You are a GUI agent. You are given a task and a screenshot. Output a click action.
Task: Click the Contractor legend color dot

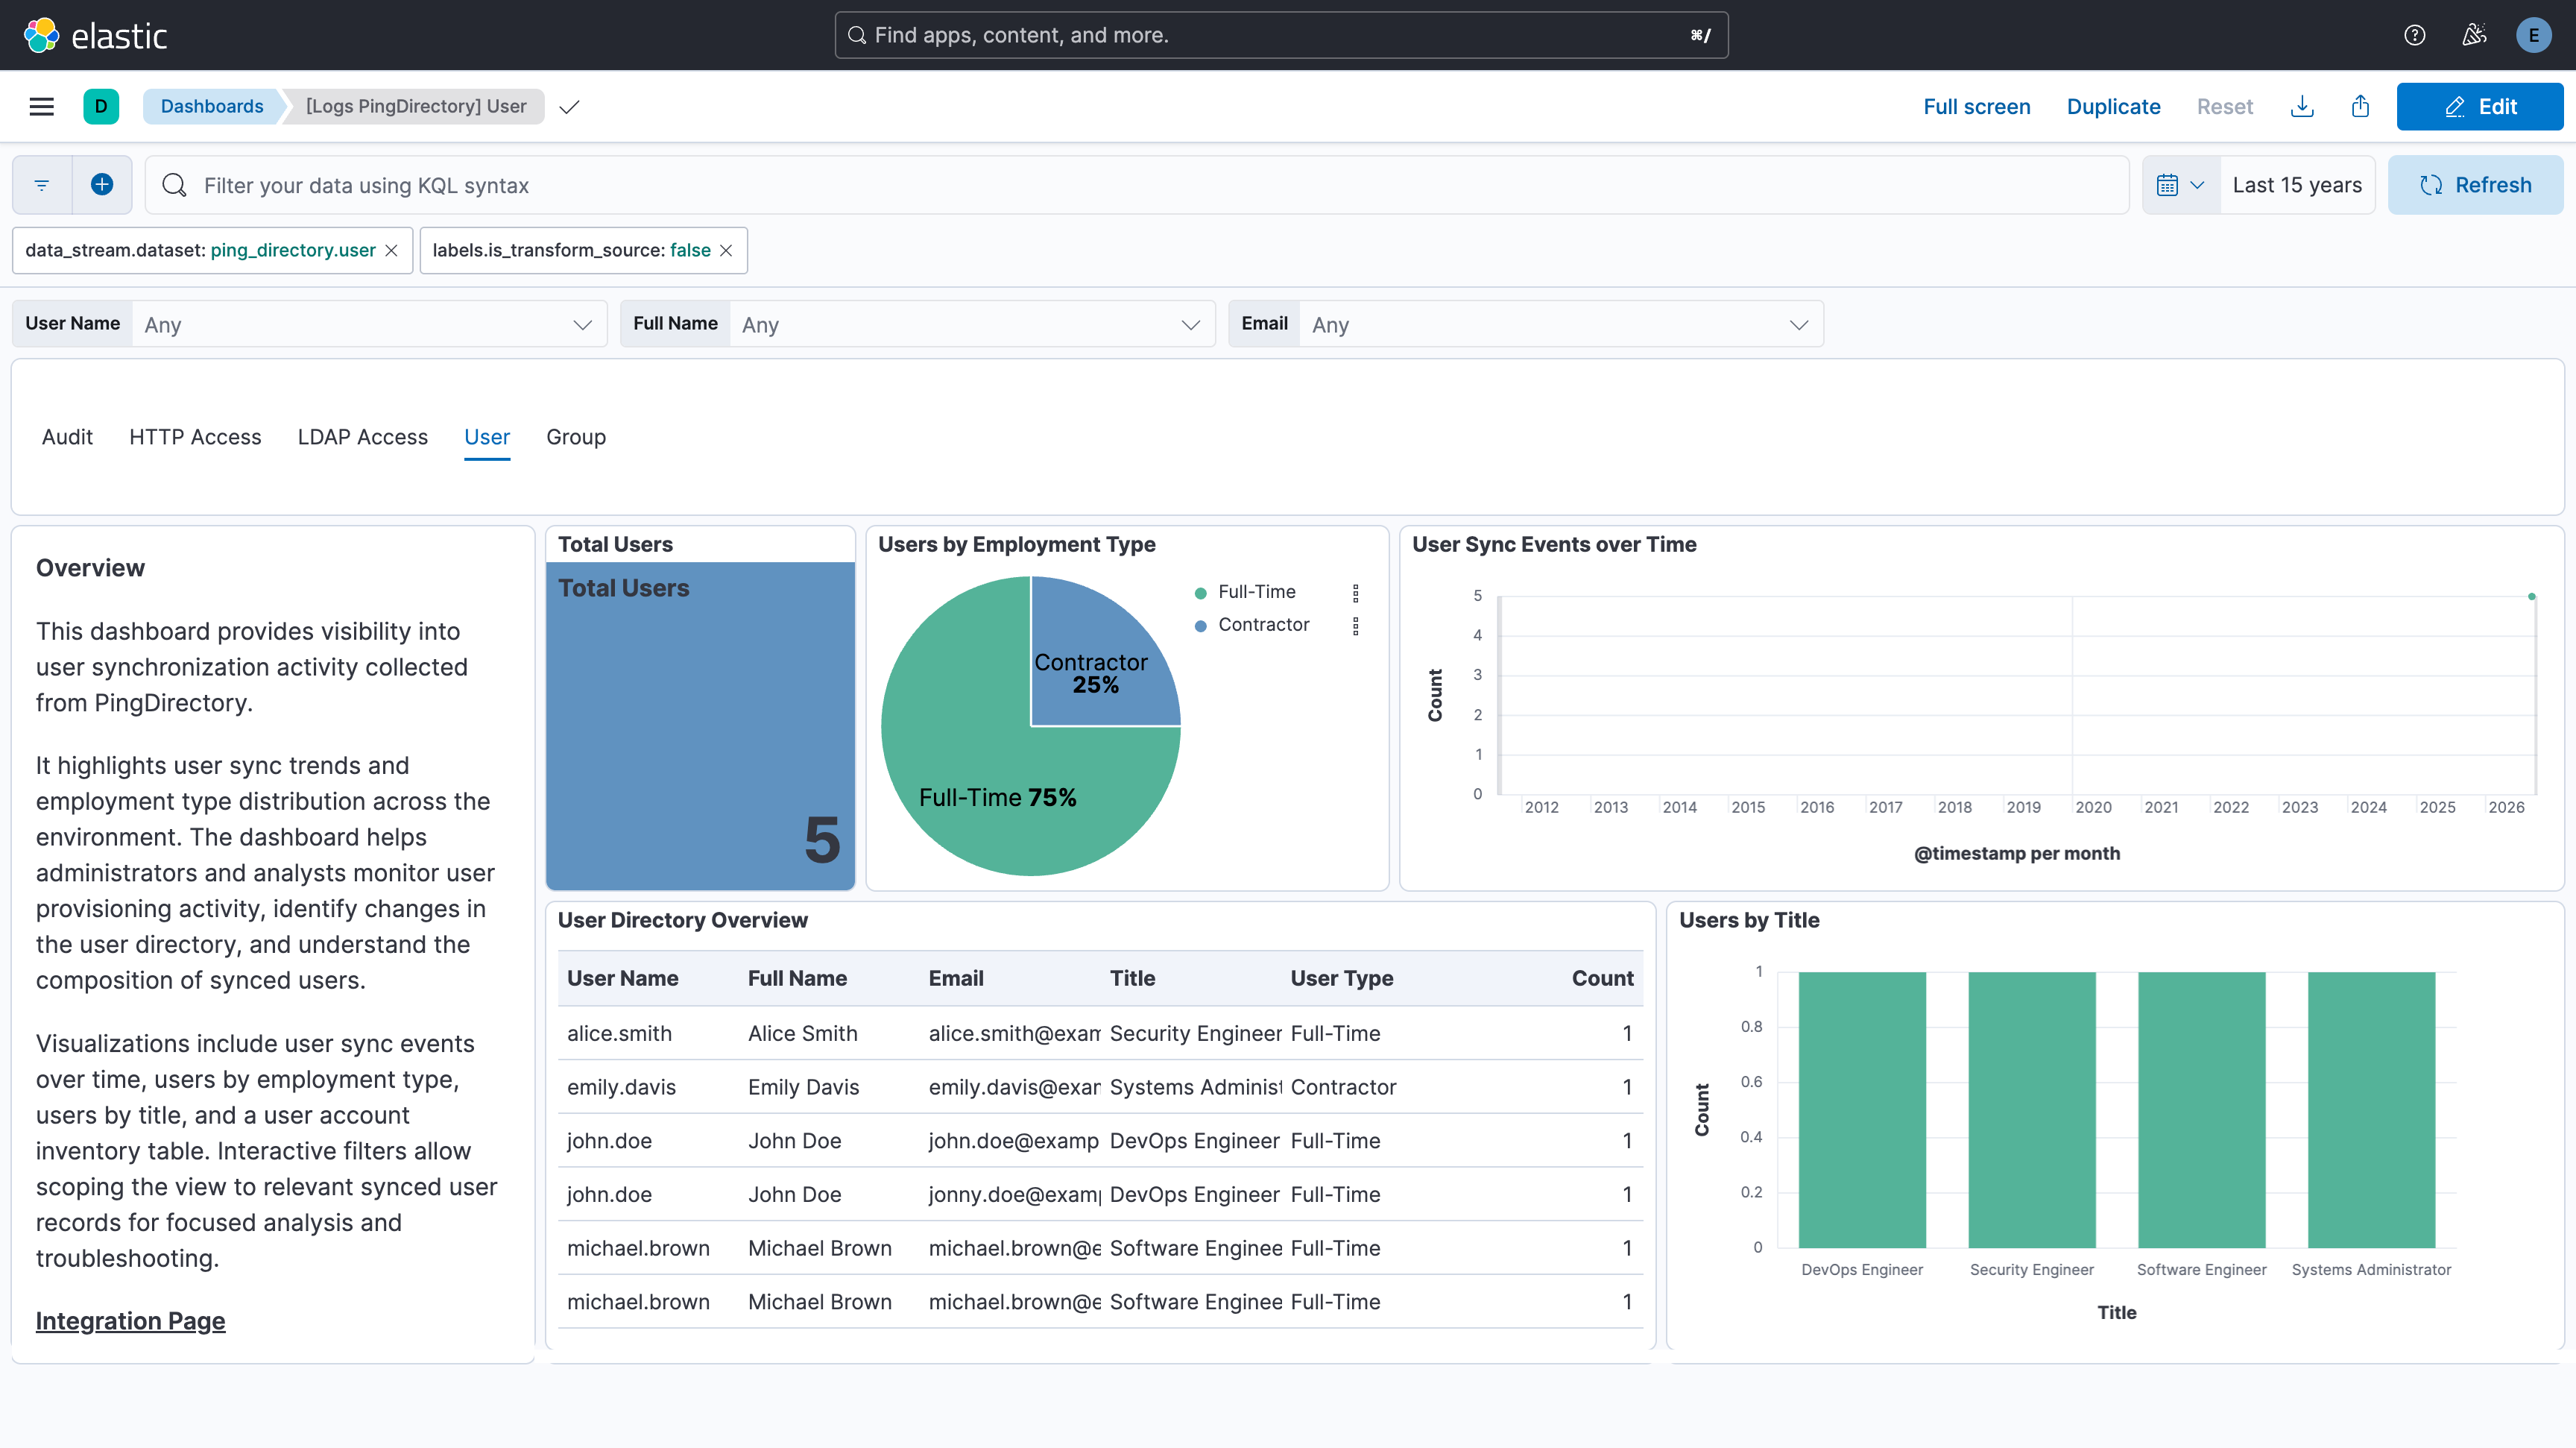coord(1200,626)
